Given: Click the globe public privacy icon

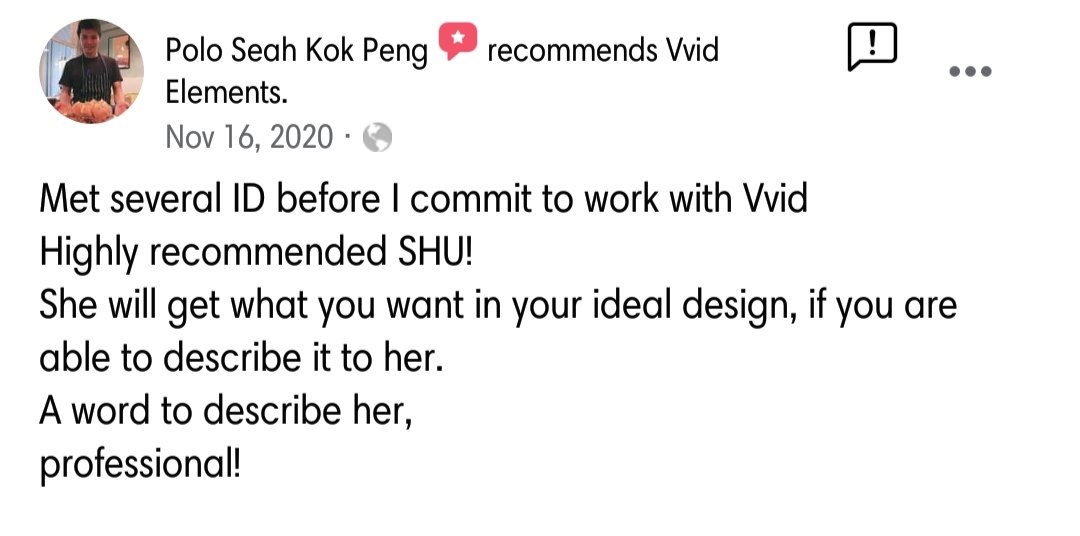Looking at the screenshot, I should 377,137.
